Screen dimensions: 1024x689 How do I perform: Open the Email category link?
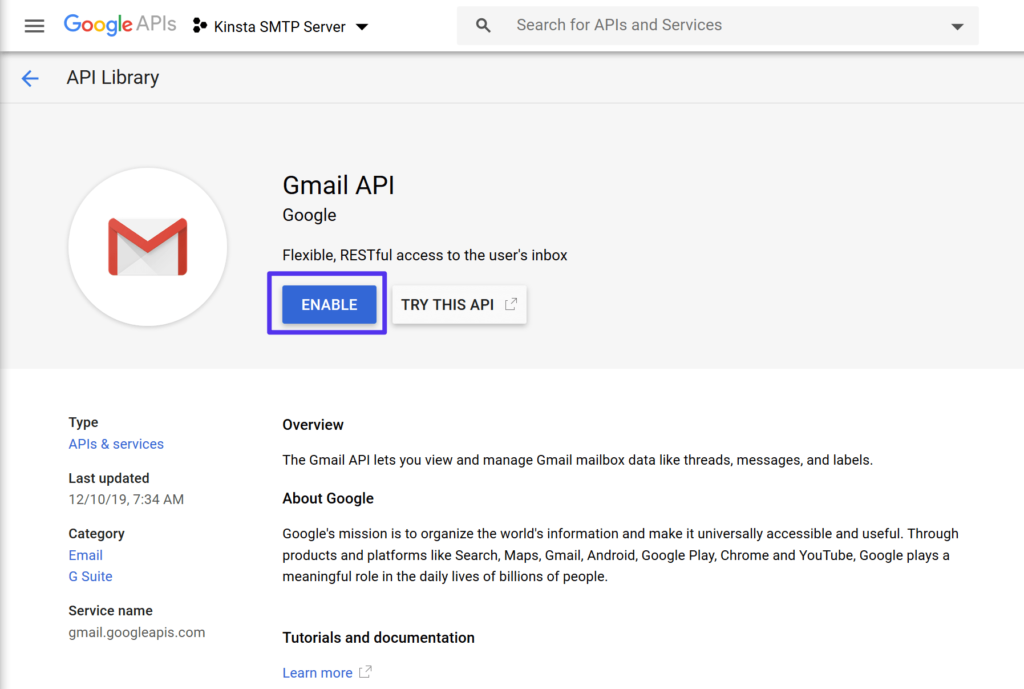pos(85,555)
